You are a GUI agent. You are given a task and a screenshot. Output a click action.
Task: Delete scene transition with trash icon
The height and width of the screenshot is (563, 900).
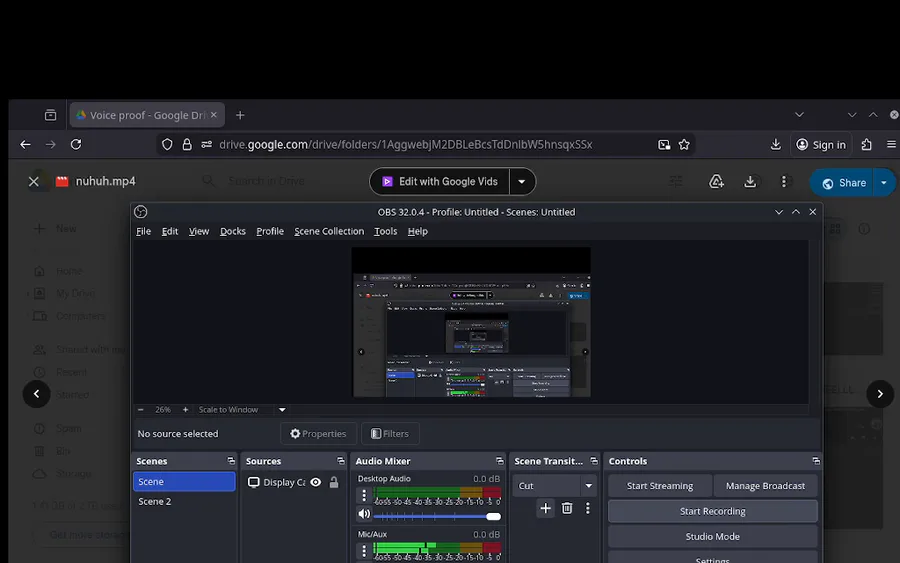tap(567, 508)
